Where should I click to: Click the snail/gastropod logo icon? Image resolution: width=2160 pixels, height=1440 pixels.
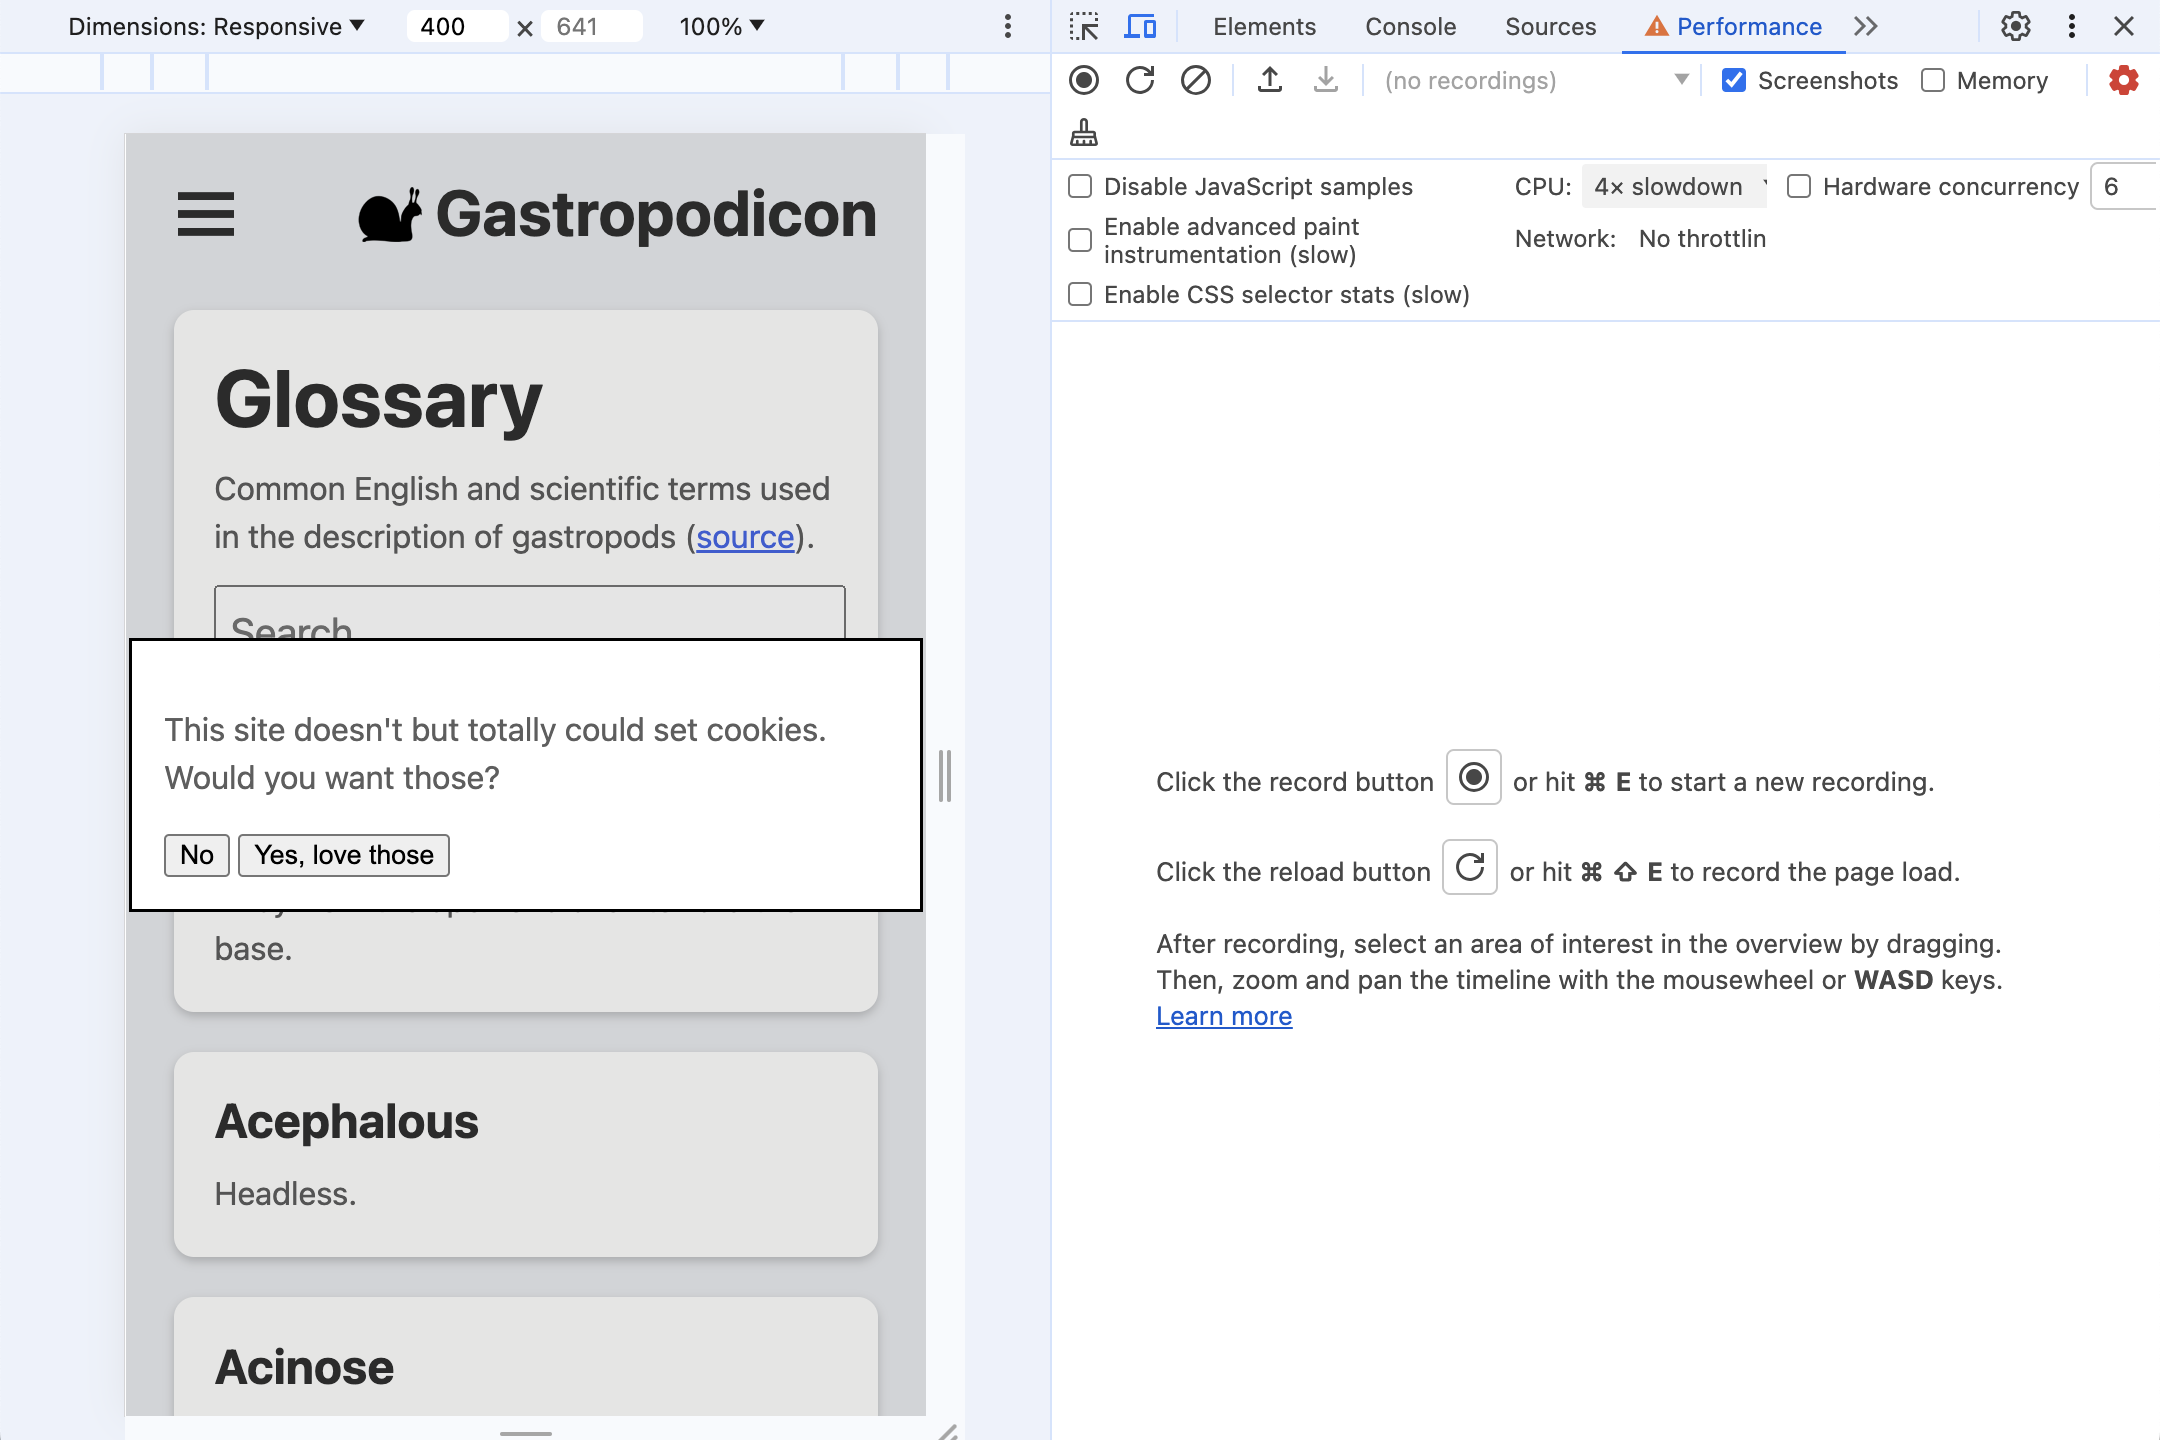click(x=391, y=212)
